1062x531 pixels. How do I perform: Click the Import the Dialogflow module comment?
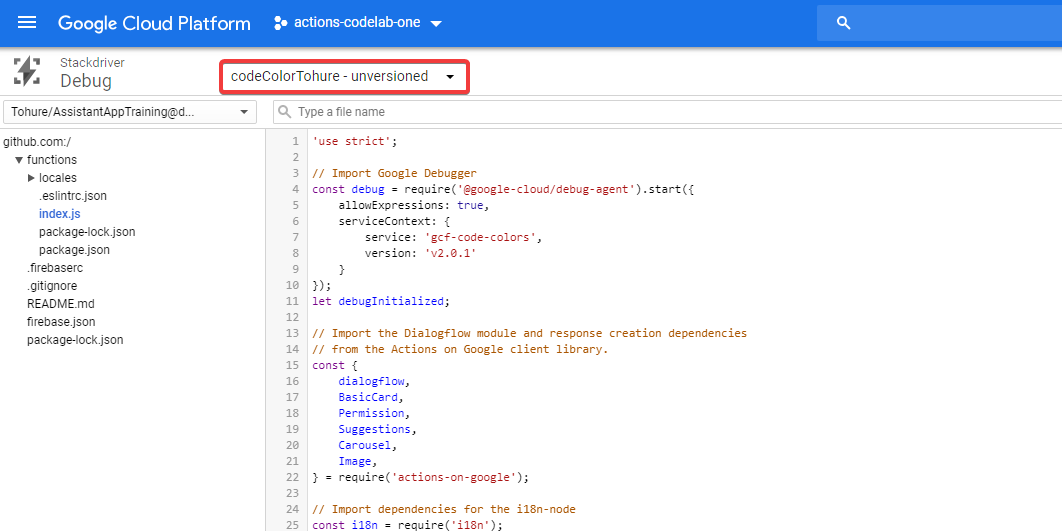tap(529, 333)
